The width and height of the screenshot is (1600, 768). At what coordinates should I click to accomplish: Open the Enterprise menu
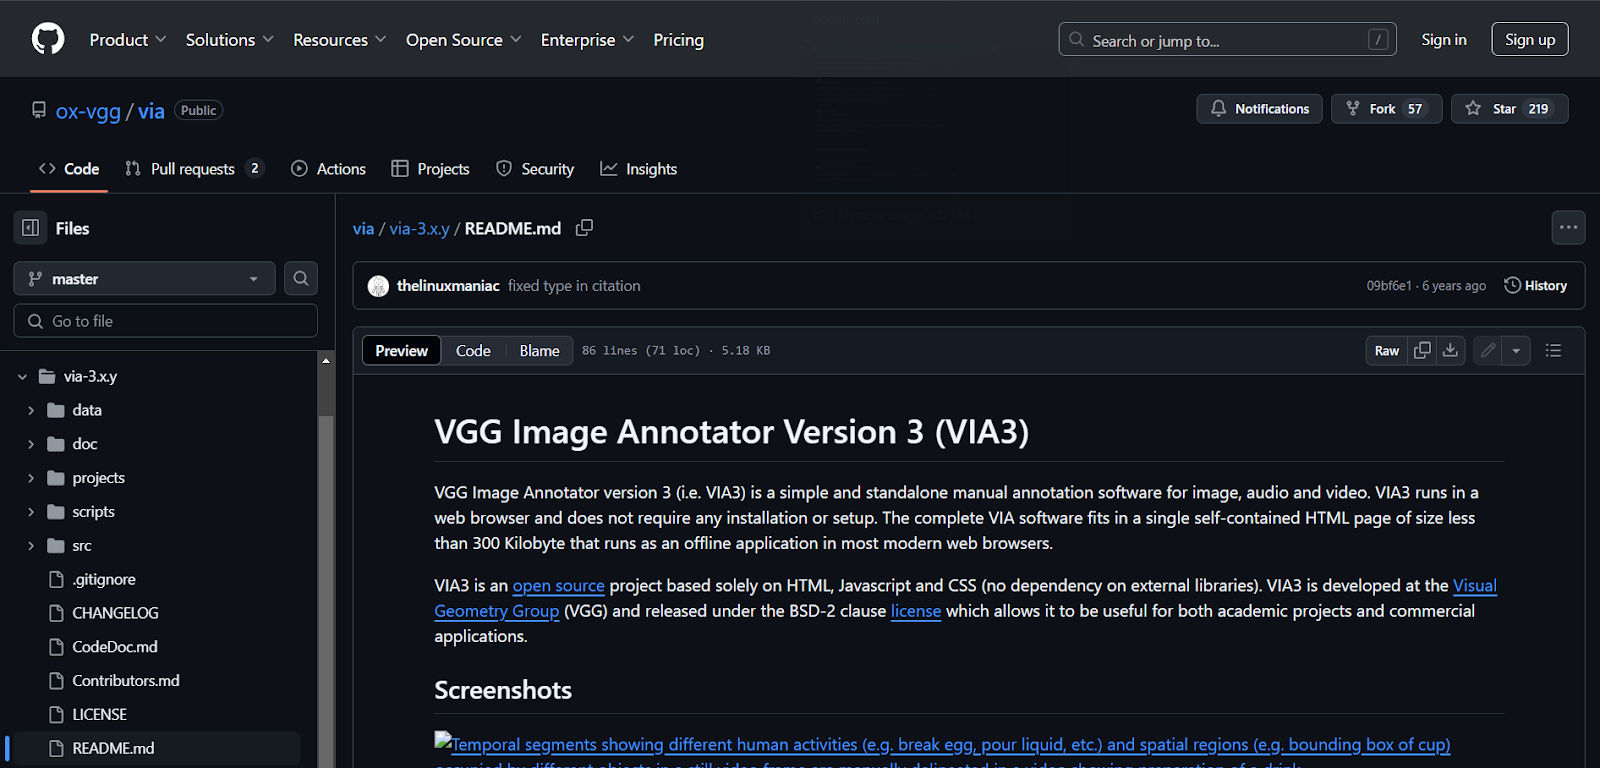pos(587,40)
